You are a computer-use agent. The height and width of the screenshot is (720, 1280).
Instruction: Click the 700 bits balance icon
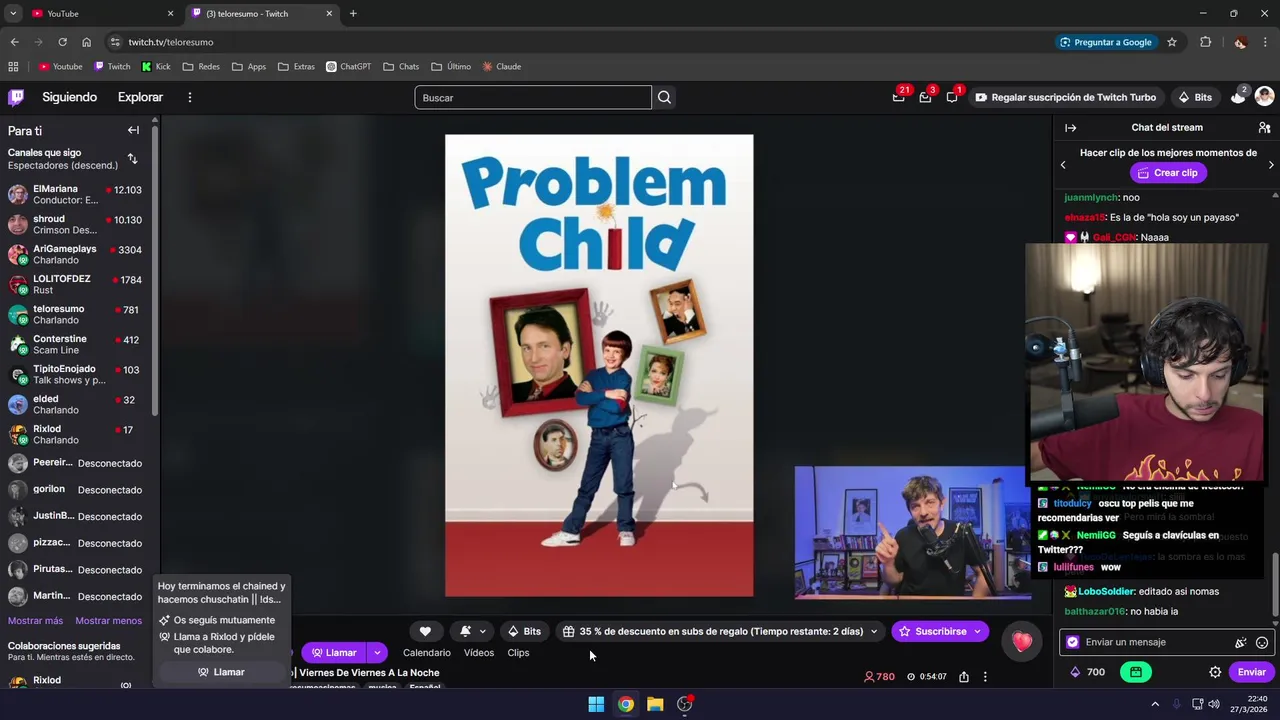1076,672
